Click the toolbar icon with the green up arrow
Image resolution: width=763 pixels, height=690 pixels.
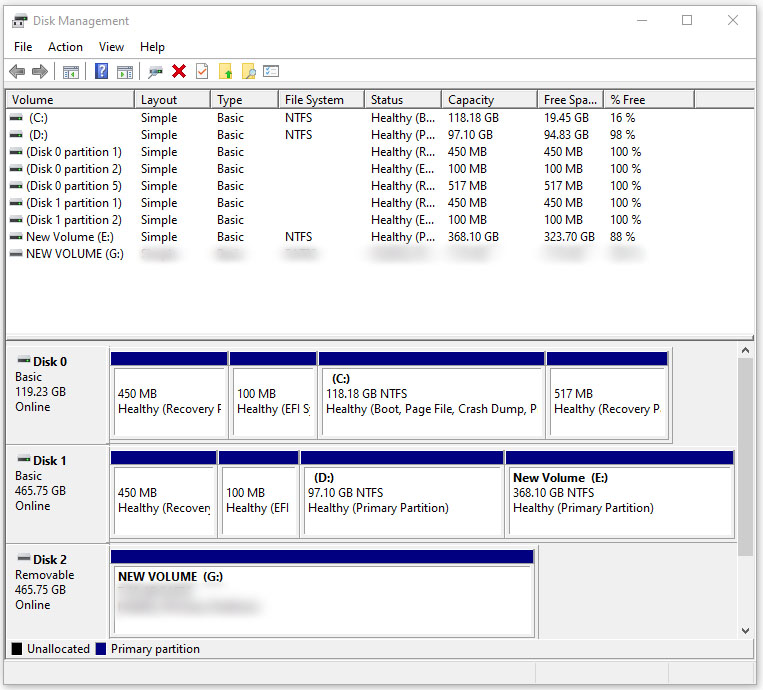tap(226, 71)
